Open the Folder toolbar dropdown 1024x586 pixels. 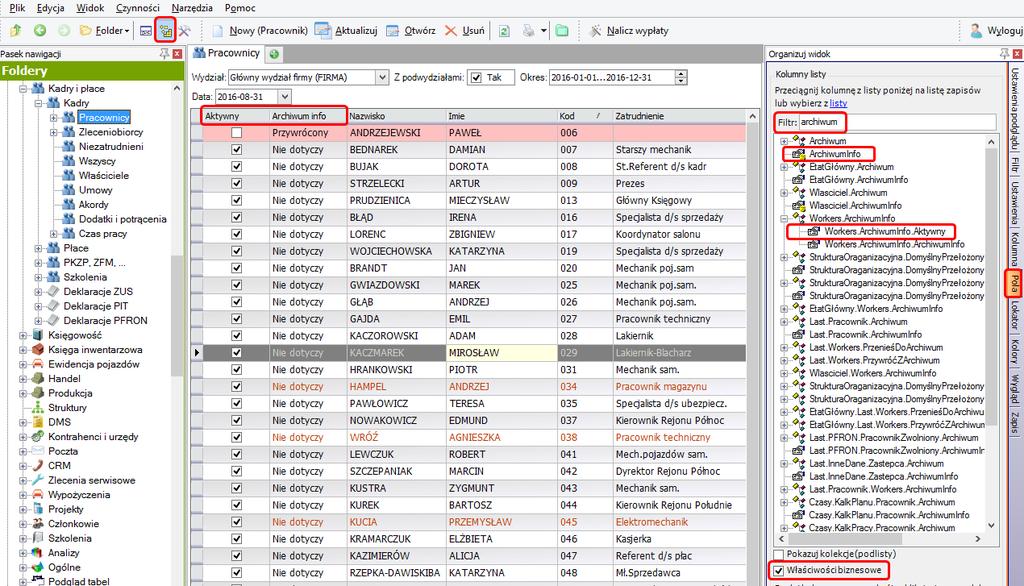tap(104, 31)
